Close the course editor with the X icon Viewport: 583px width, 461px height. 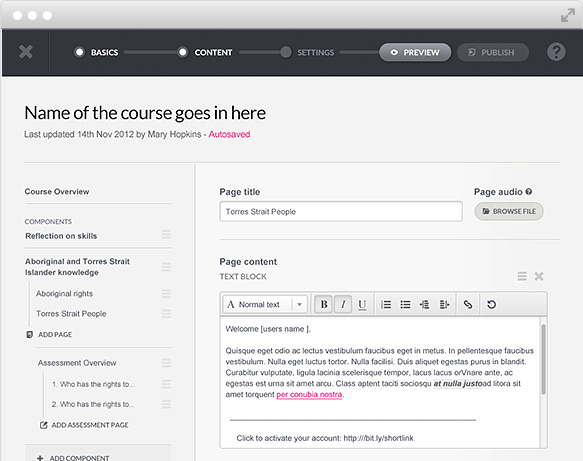[x=26, y=52]
